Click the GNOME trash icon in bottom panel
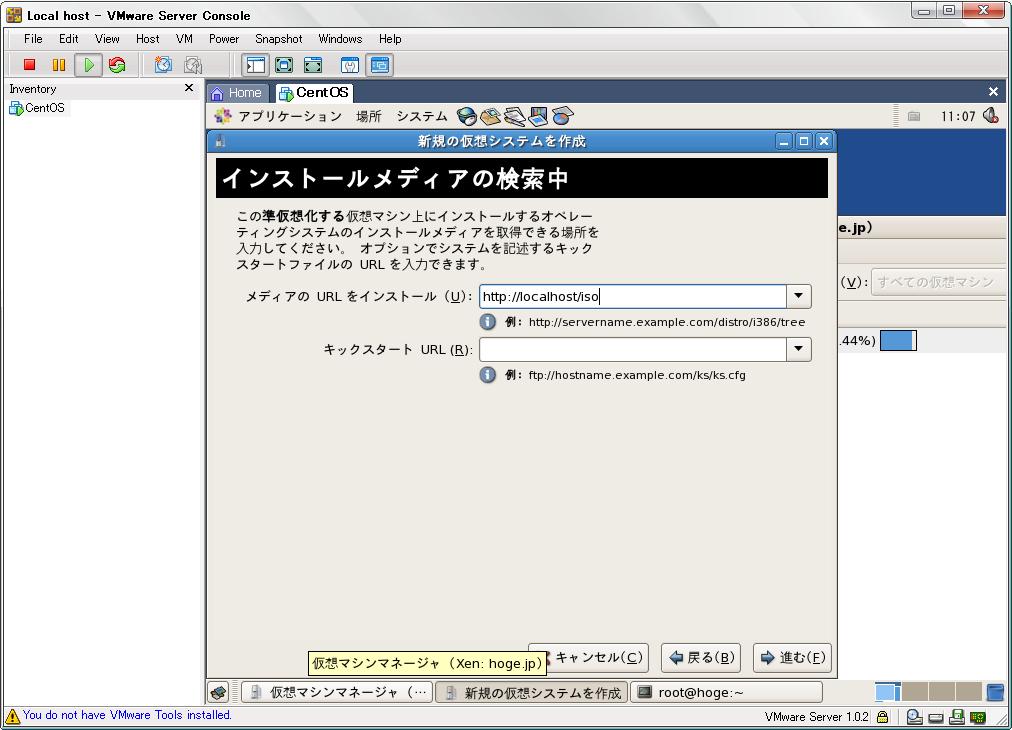Viewport: 1012px width, 730px height. pyautogui.click(x=995, y=692)
